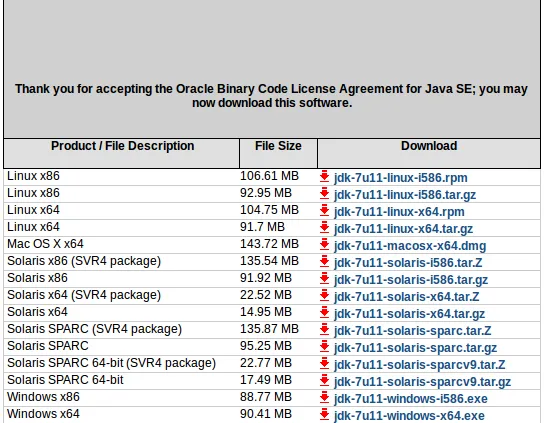Image resolution: width=545 pixels, height=423 pixels.
Task: Click the Download column header
Action: [x=429, y=146]
